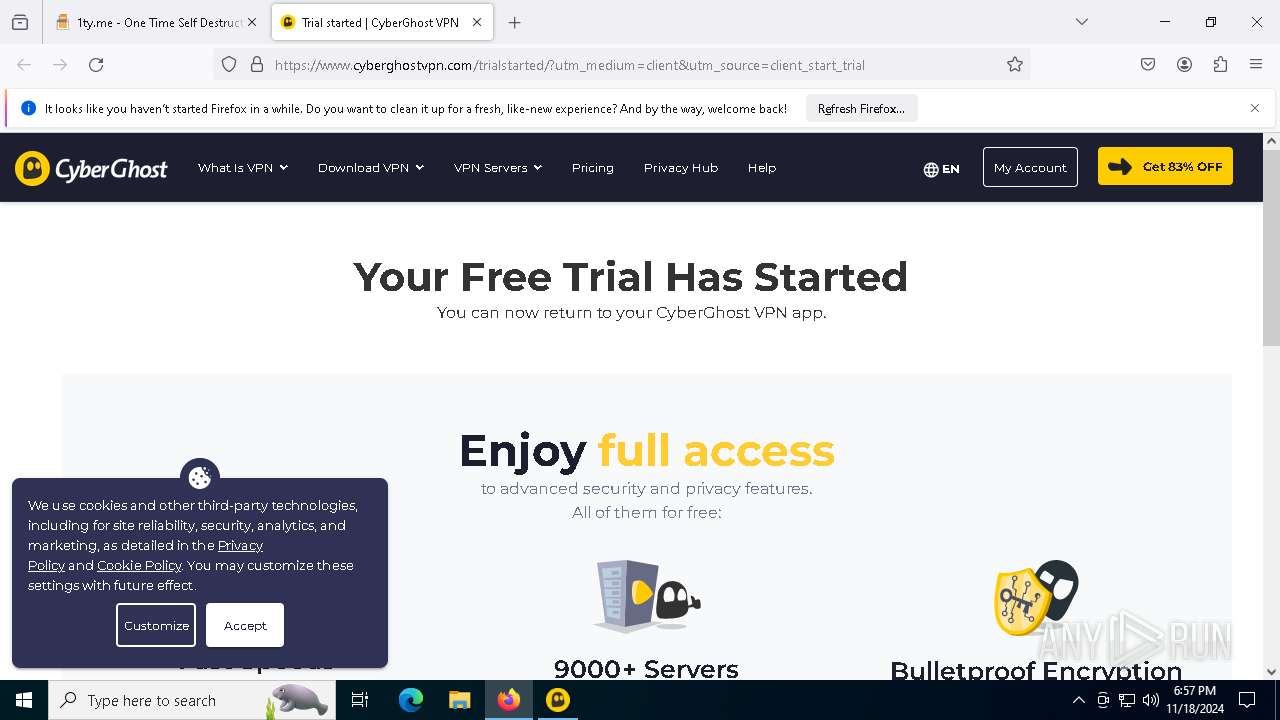Expand the VPN Servers dropdown

pos(498,168)
